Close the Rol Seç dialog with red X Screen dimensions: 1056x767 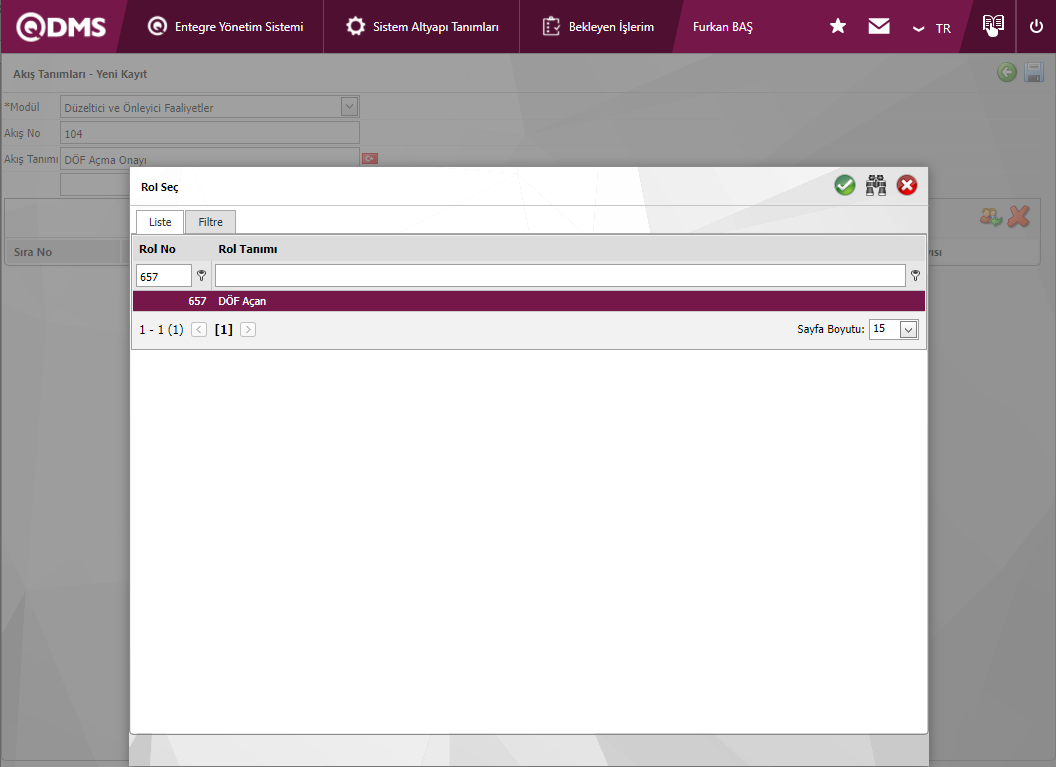(906, 185)
